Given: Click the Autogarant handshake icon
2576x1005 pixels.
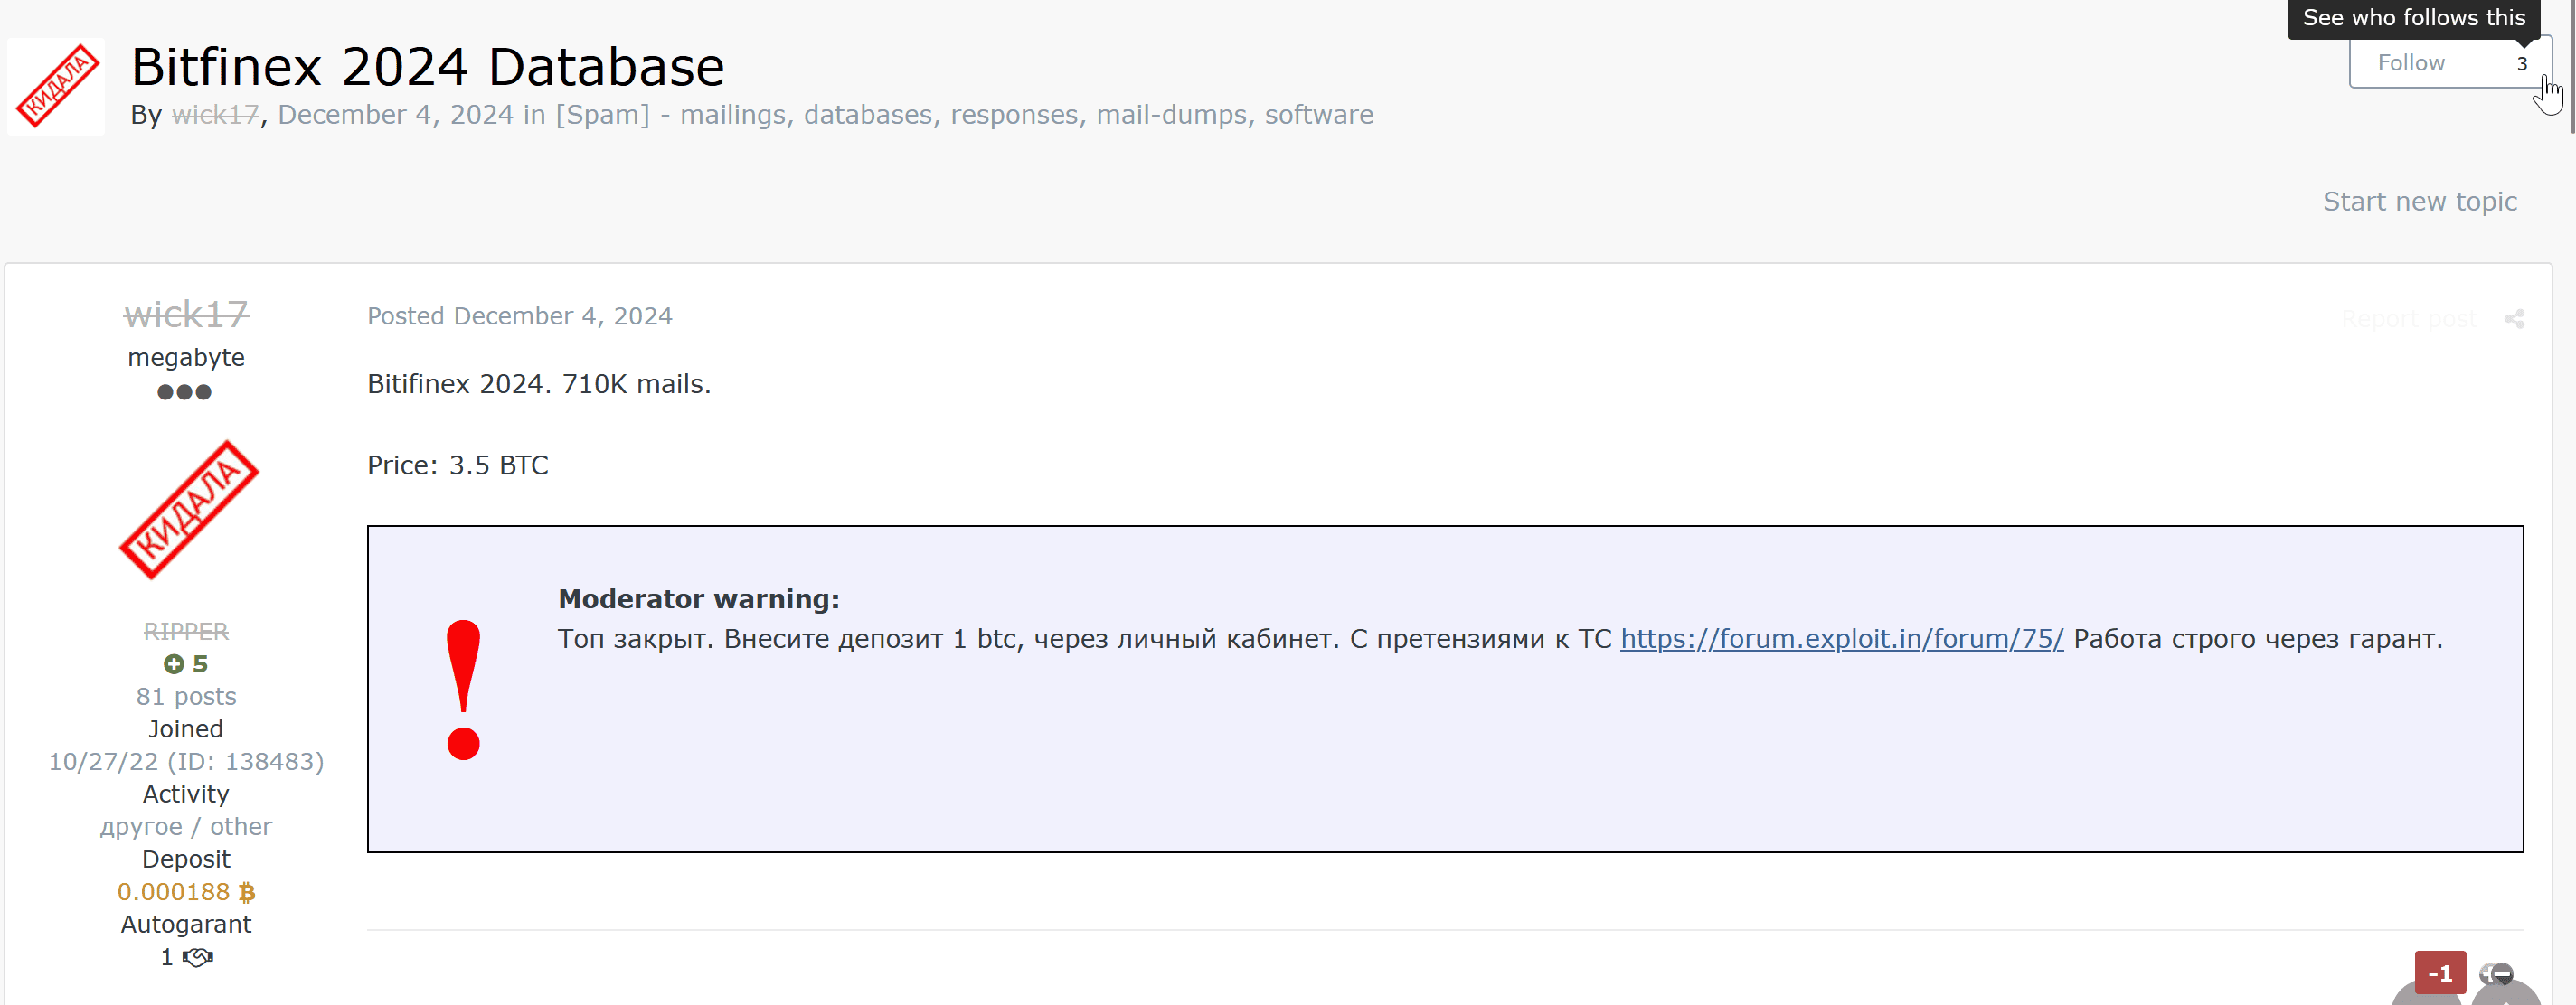Looking at the screenshot, I should point(199,957).
